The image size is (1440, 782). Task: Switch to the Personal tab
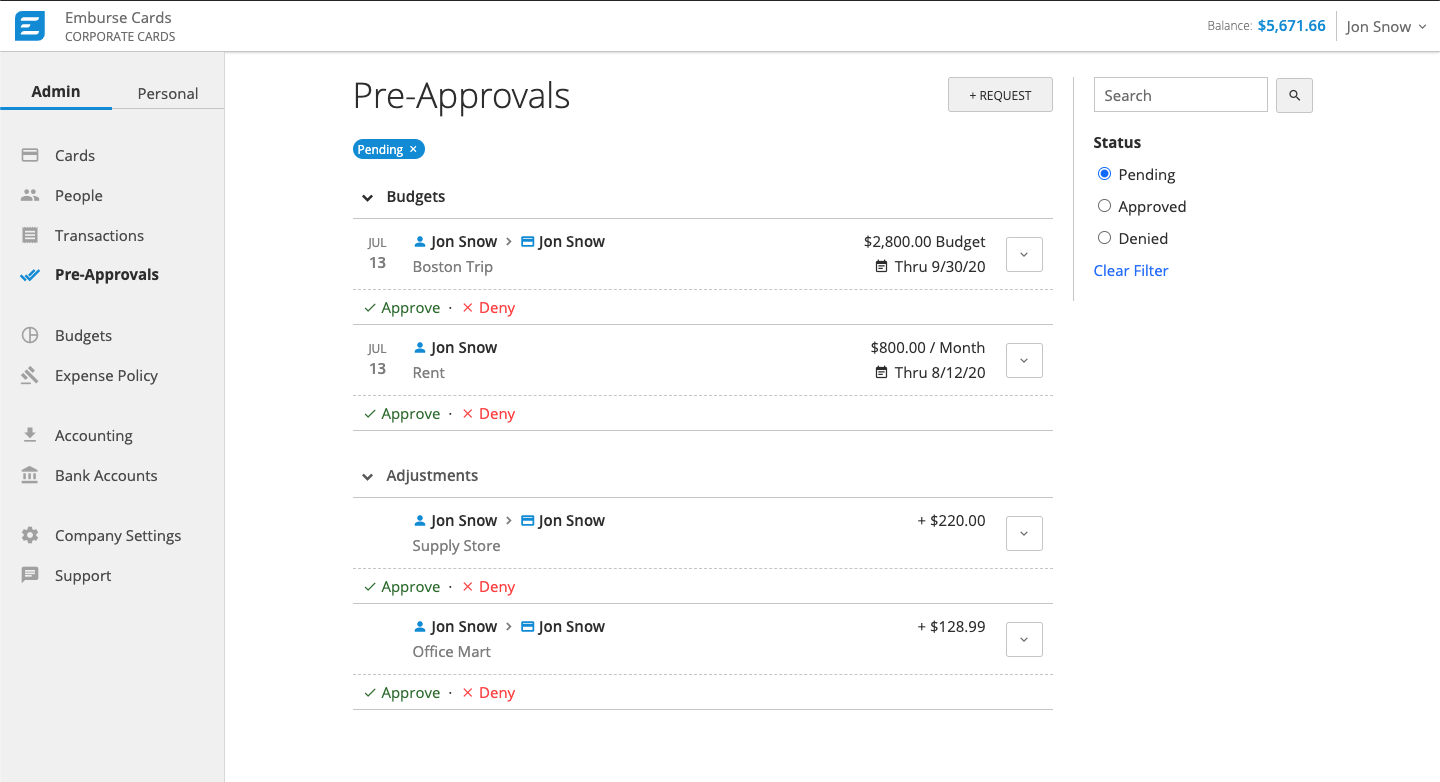pos(166,93)
